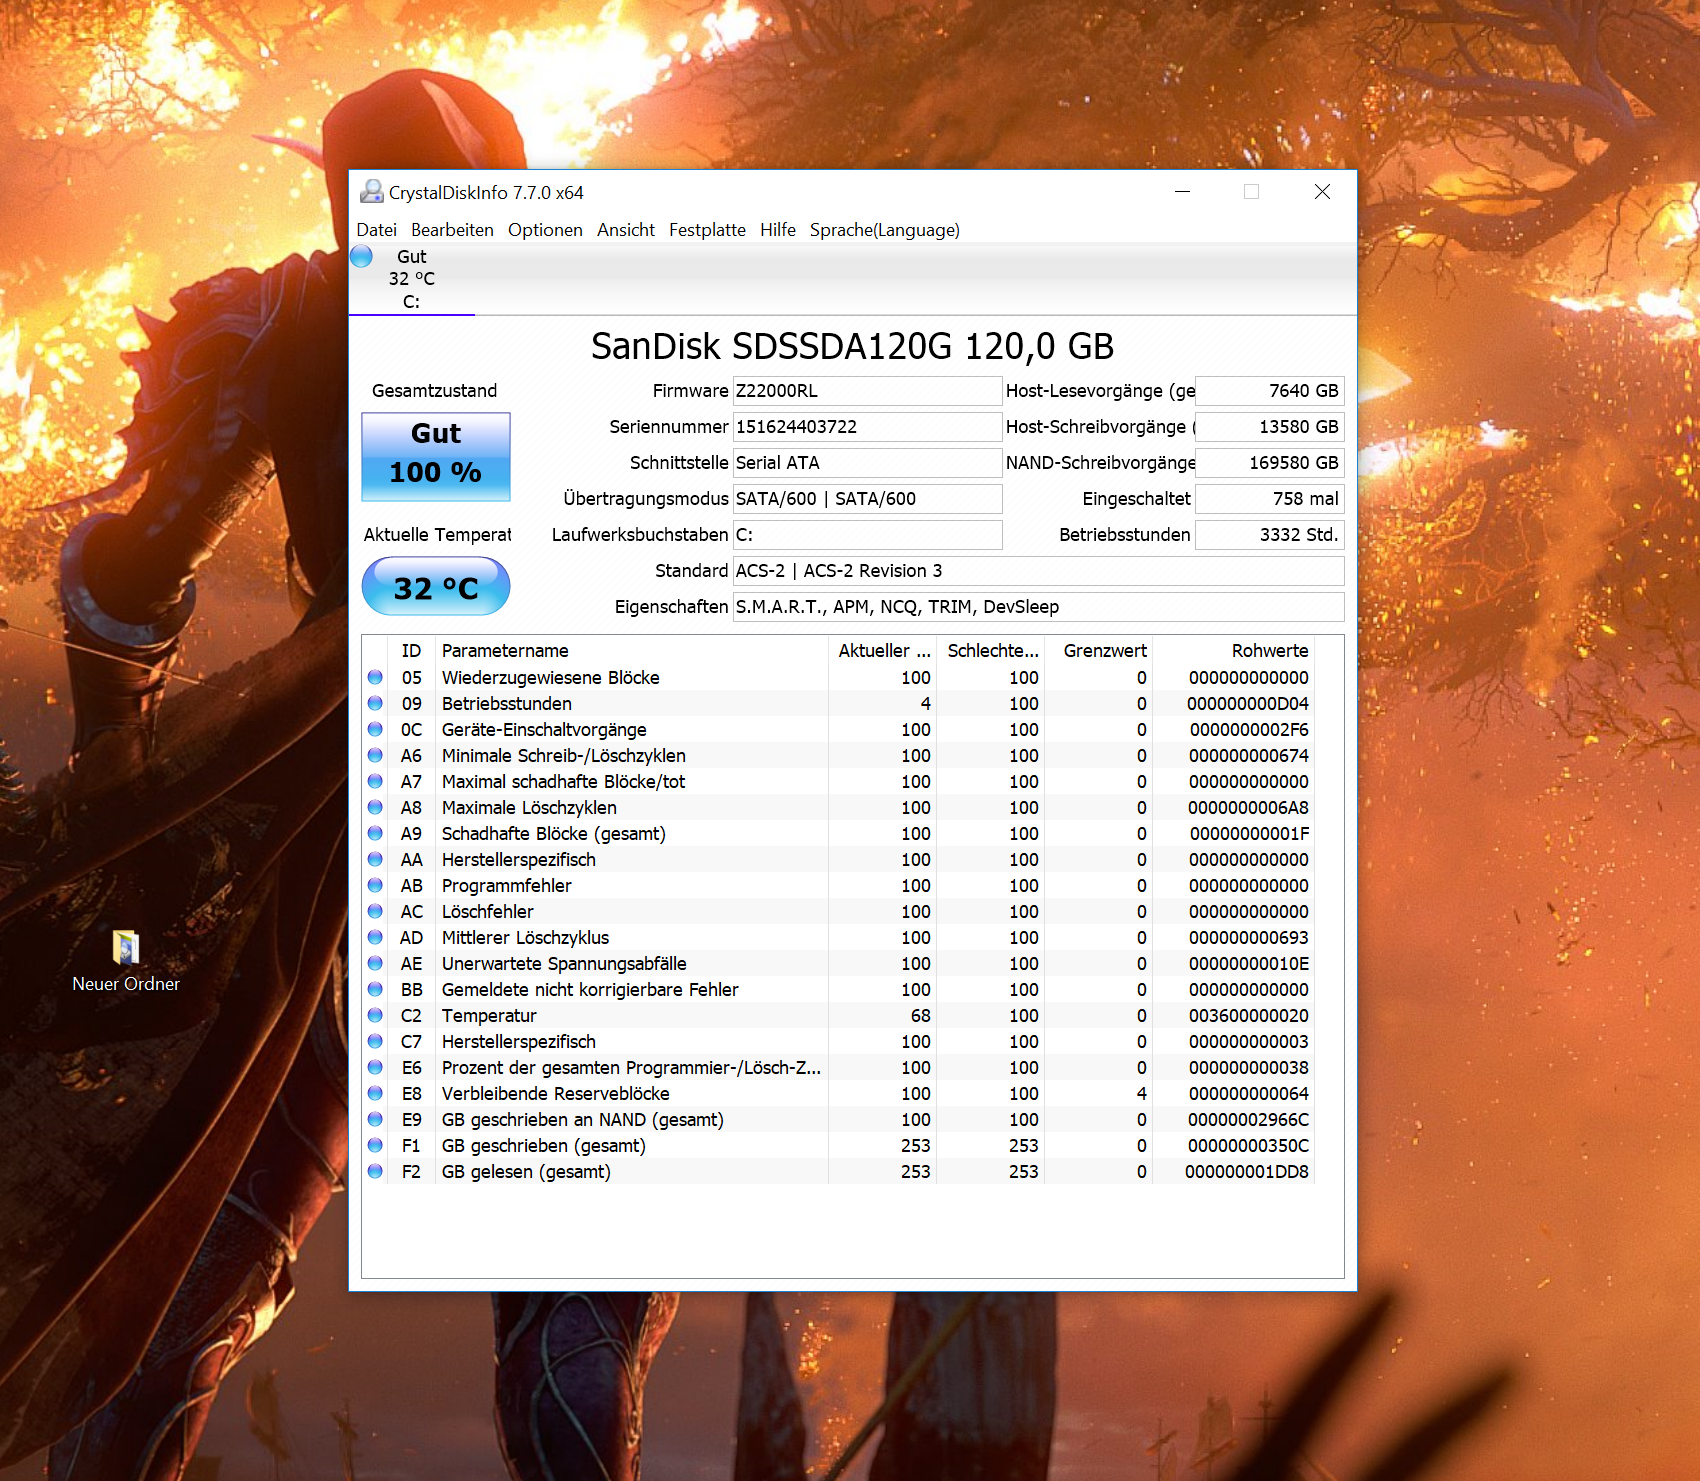Select the 'Verbleibende Reserveblöcke' parameter name
Image resolution: width=1700 pixels, height=1481 pixels.
pyautogui.click(x=556, y=1094)
